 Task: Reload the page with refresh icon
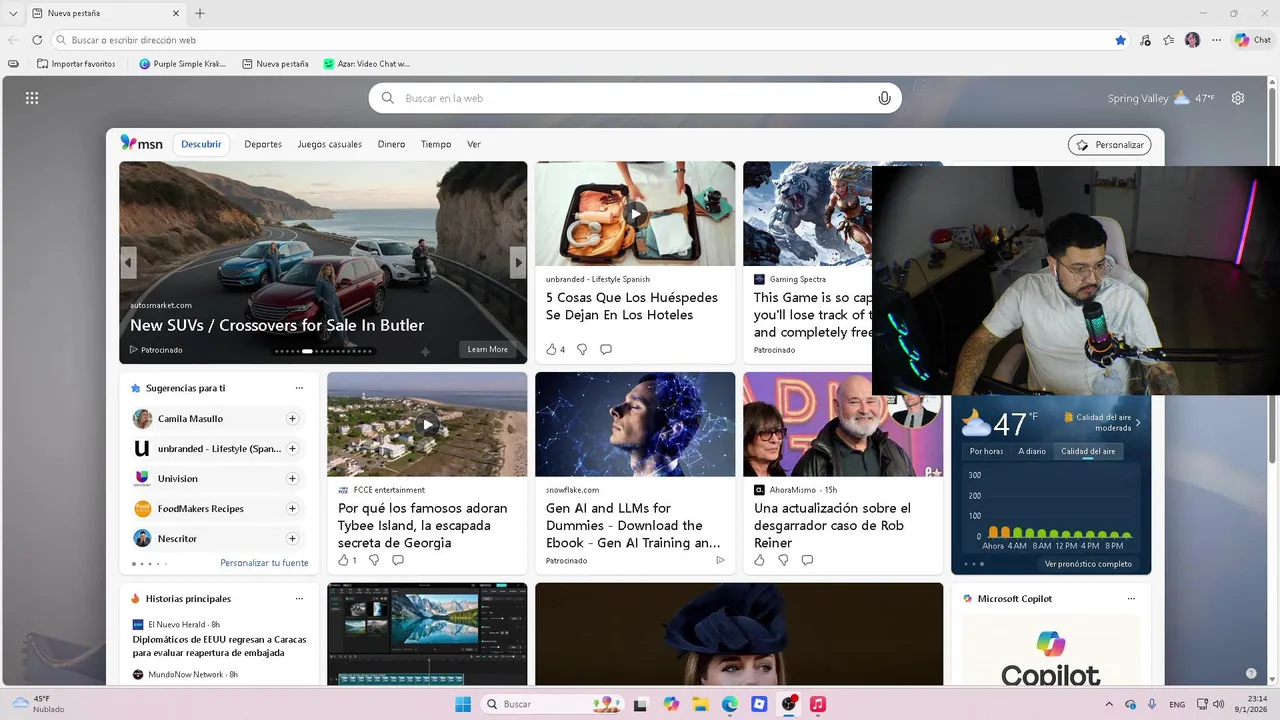click(x=37, y=40)
